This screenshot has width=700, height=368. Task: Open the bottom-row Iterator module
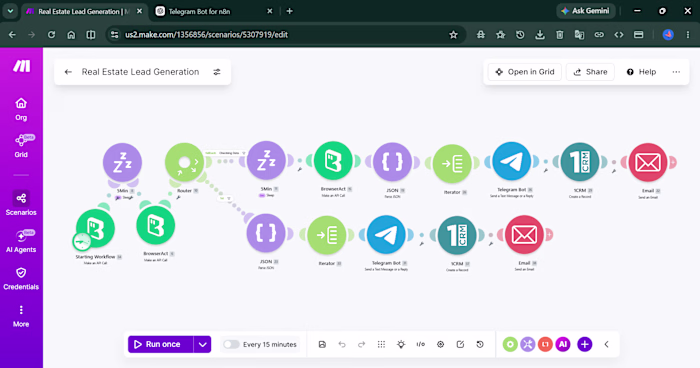[327, 235]
